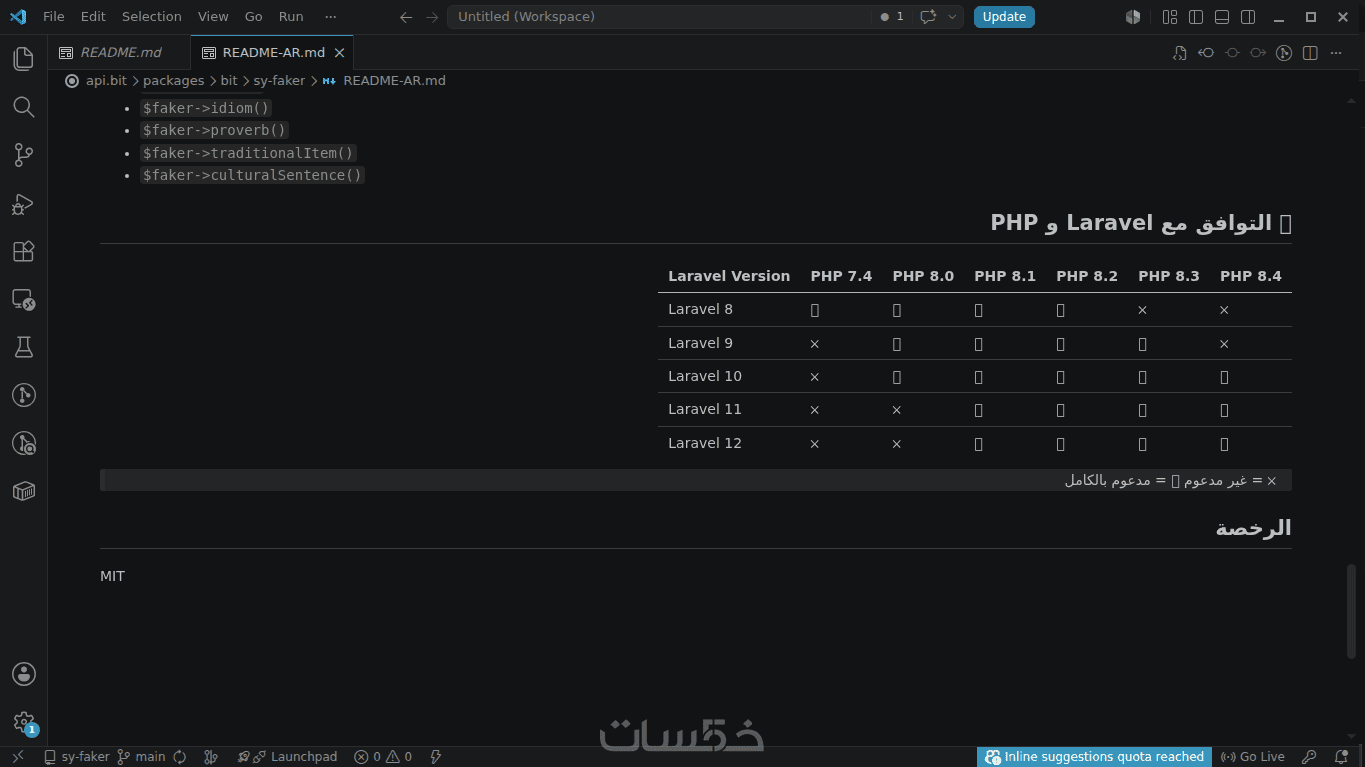Image resolution: width=1365 pixels, height=767 pixels.
Task: Open Launchpad from the status bar
Action: (x=288, y=757)
